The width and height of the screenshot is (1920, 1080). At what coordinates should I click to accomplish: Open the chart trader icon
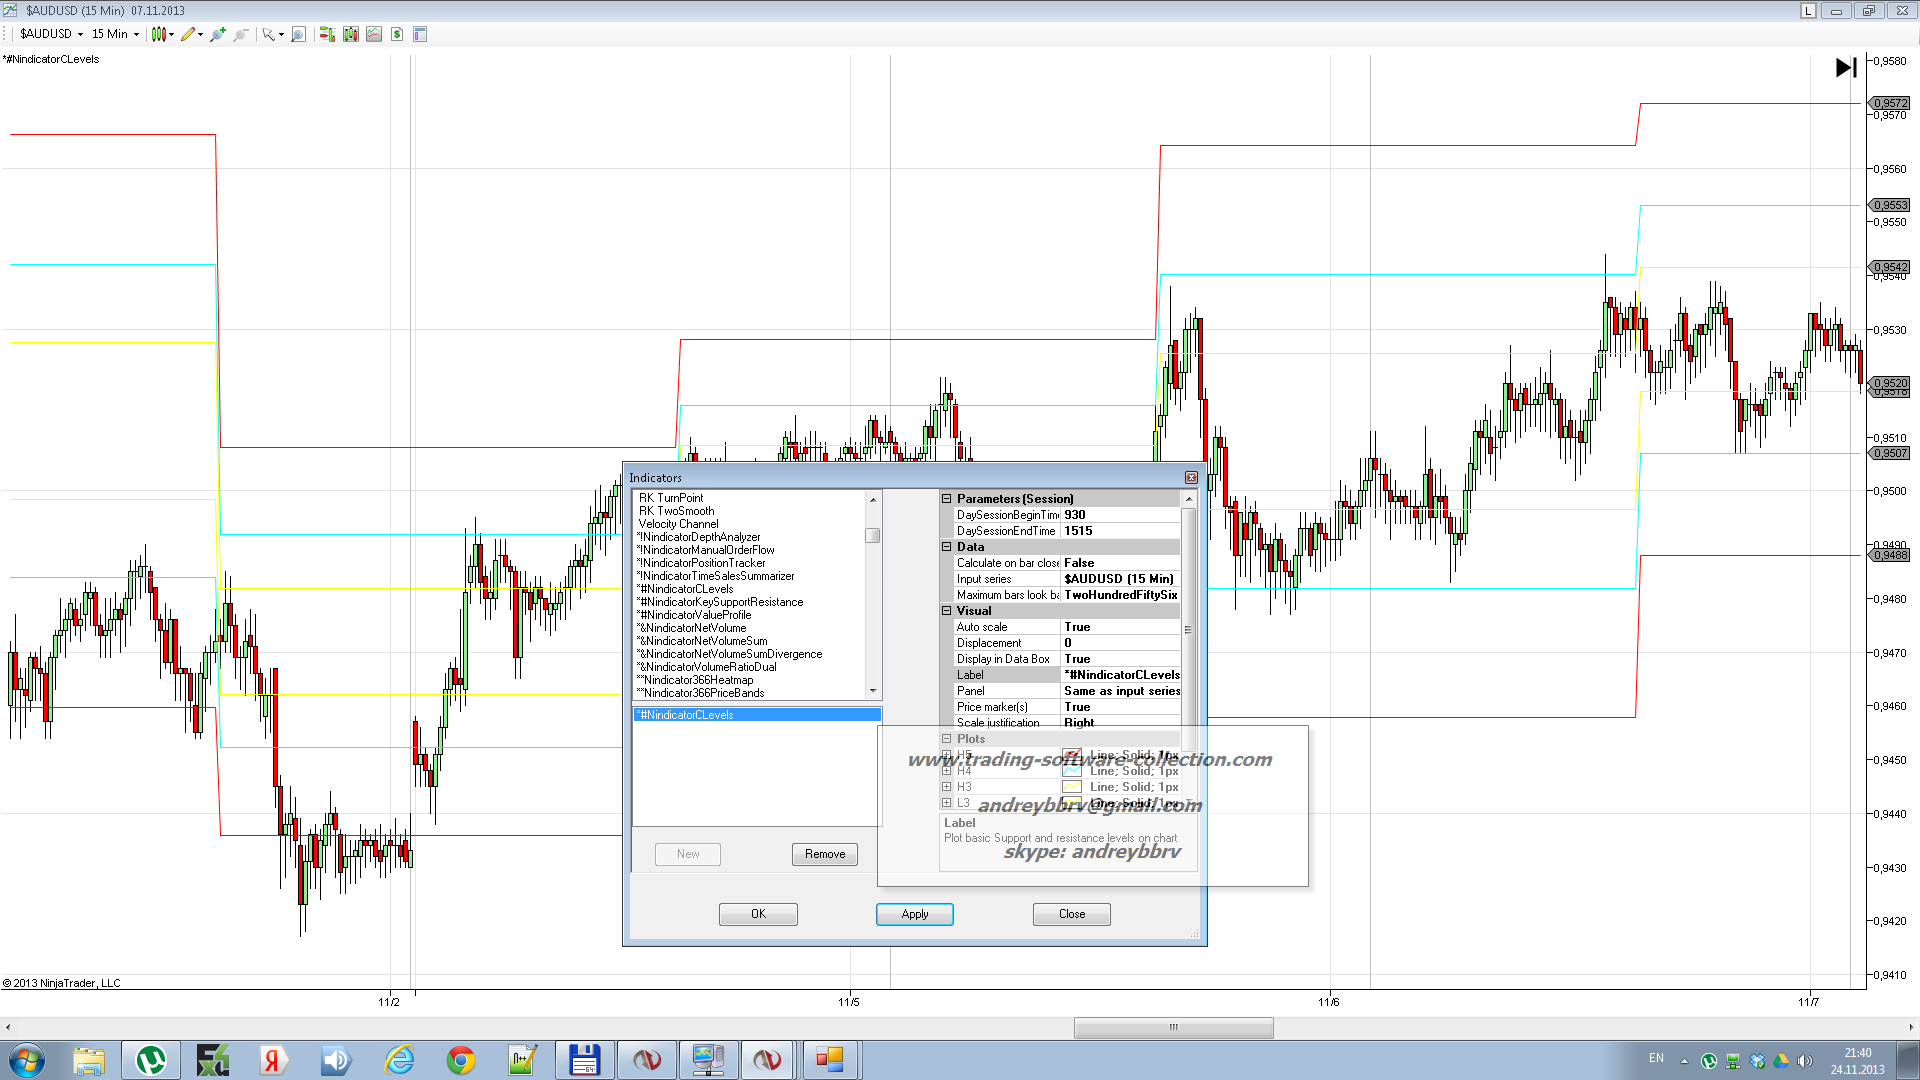pyautogui.click(x=327, y=34)
